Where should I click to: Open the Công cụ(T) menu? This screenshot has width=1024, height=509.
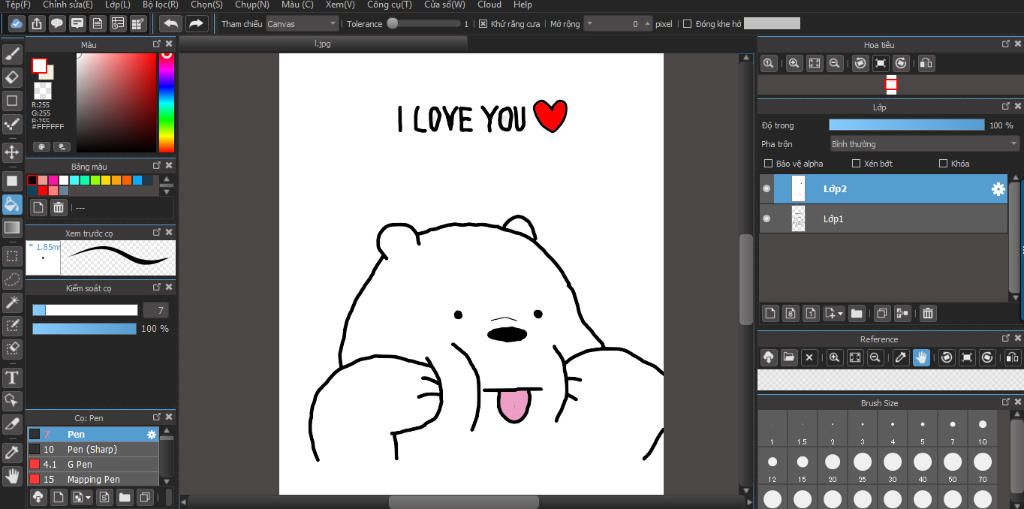(x=389, y=5)
